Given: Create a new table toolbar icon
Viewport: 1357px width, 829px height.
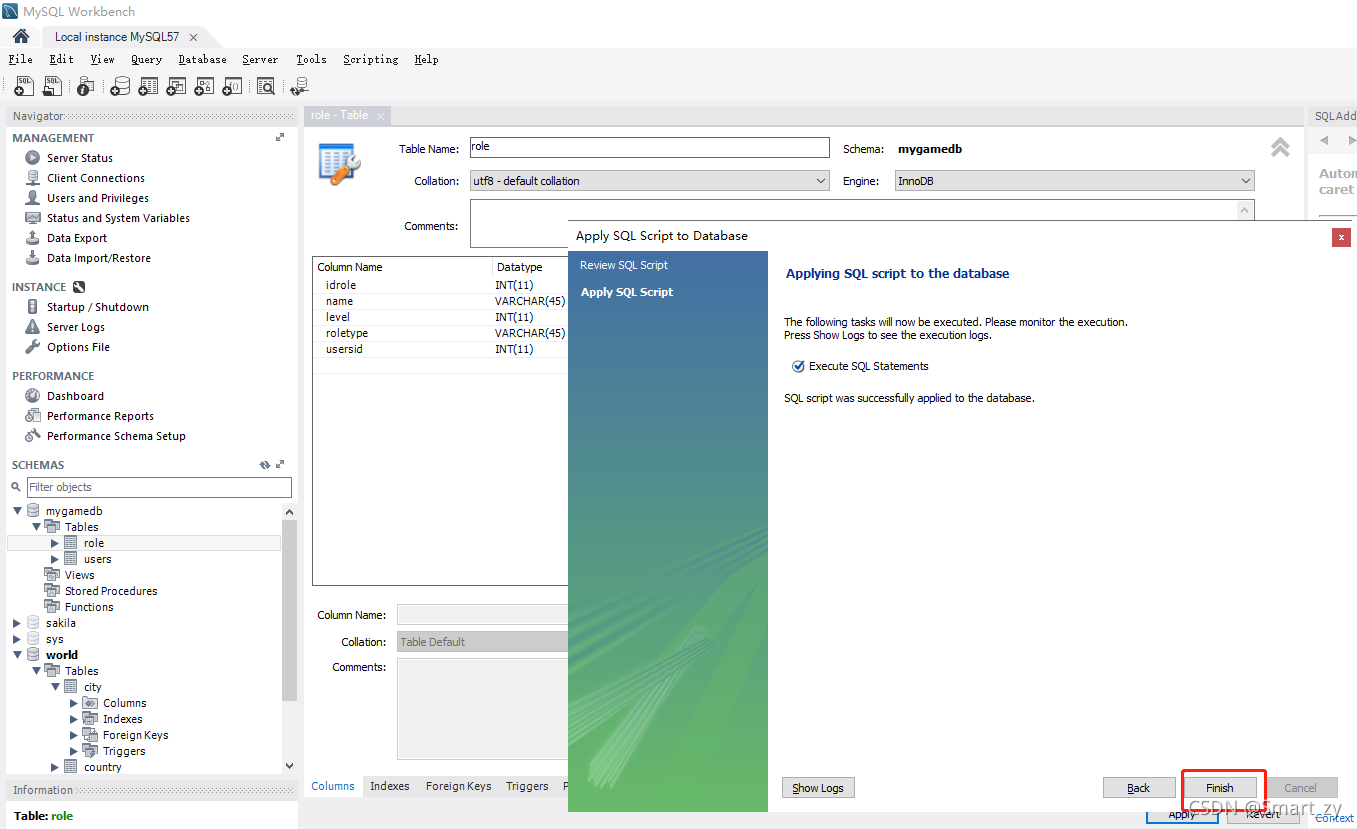Looking at the screenshot, I should coord(148,87).
